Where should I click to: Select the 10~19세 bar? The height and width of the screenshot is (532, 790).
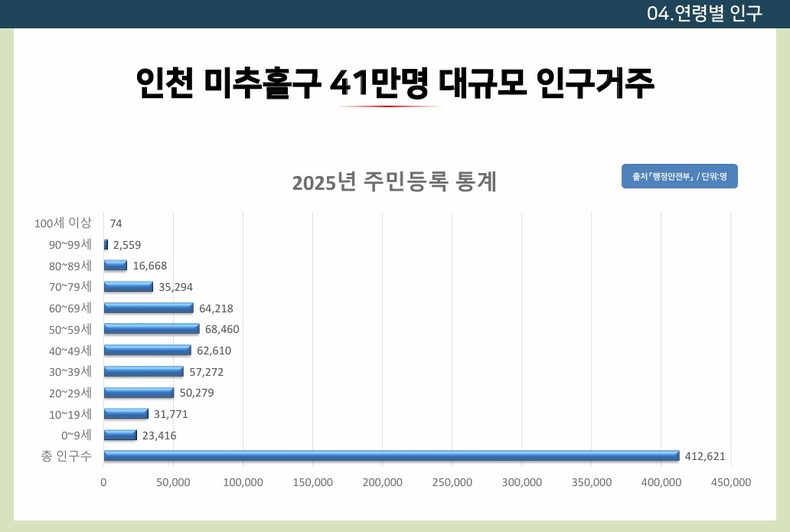[x=126, y=414]
